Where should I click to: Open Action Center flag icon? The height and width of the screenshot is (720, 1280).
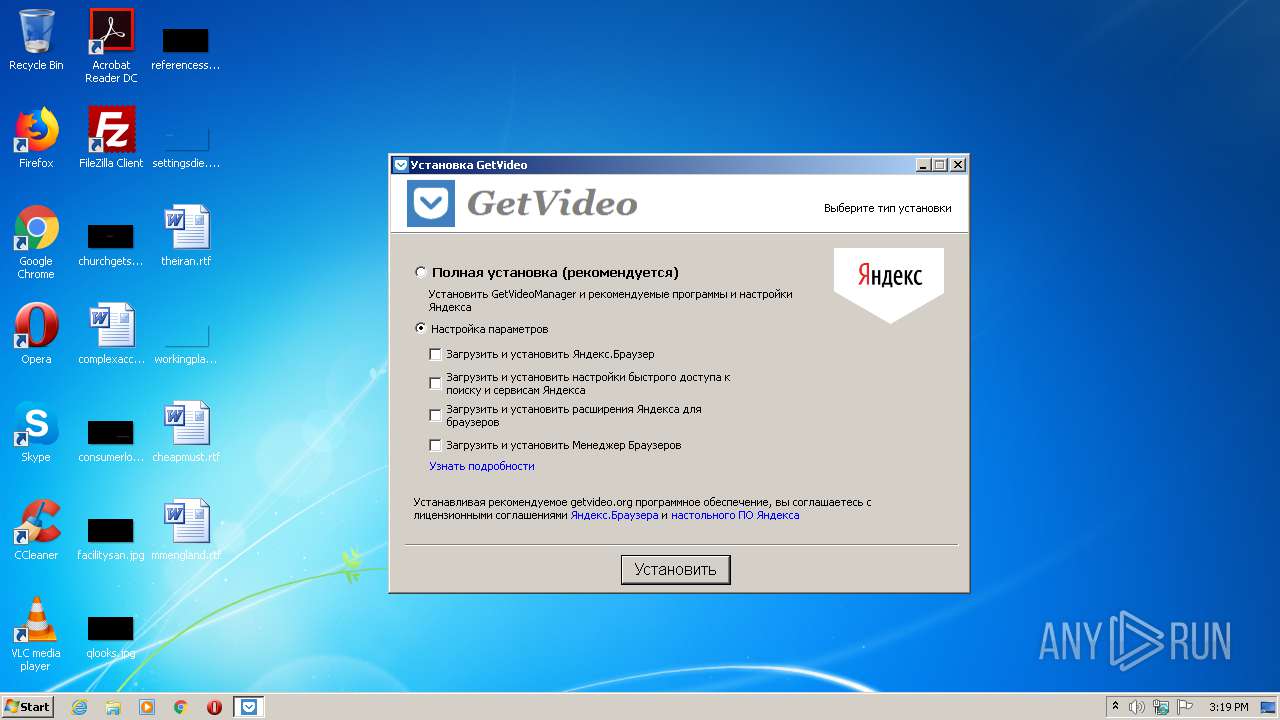(1185, 707)
